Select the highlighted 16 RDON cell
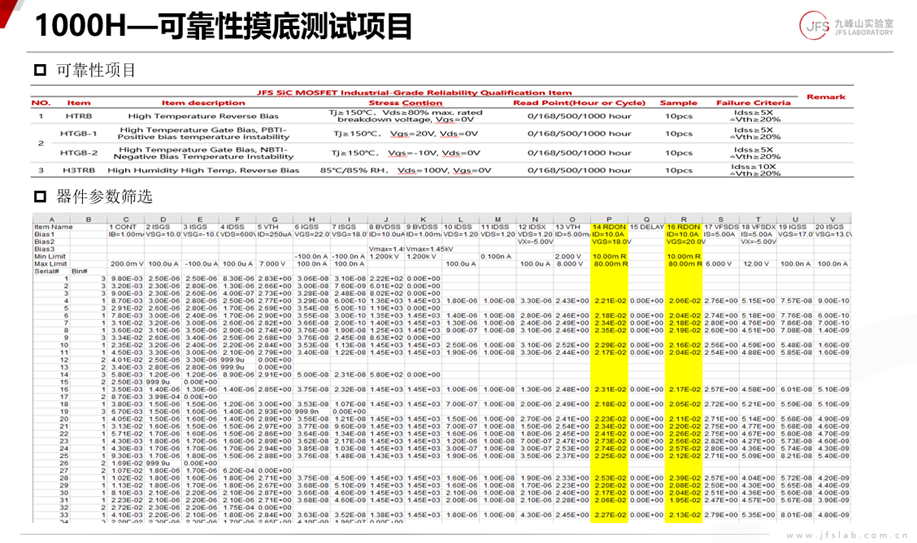917x543 pixels. (684, 227)
